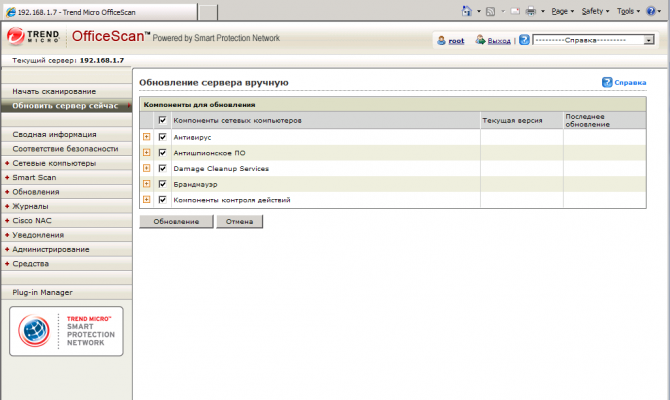Click the help icon beside Справка dropdown
The height and width of the screenshot is (400, 670).
tap(524, 40)
